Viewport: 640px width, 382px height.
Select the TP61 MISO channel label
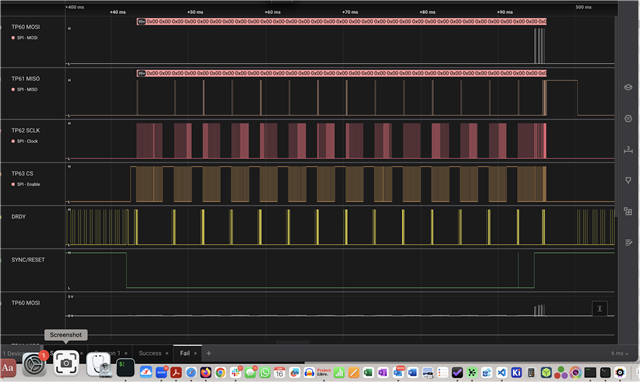(26, 78)
